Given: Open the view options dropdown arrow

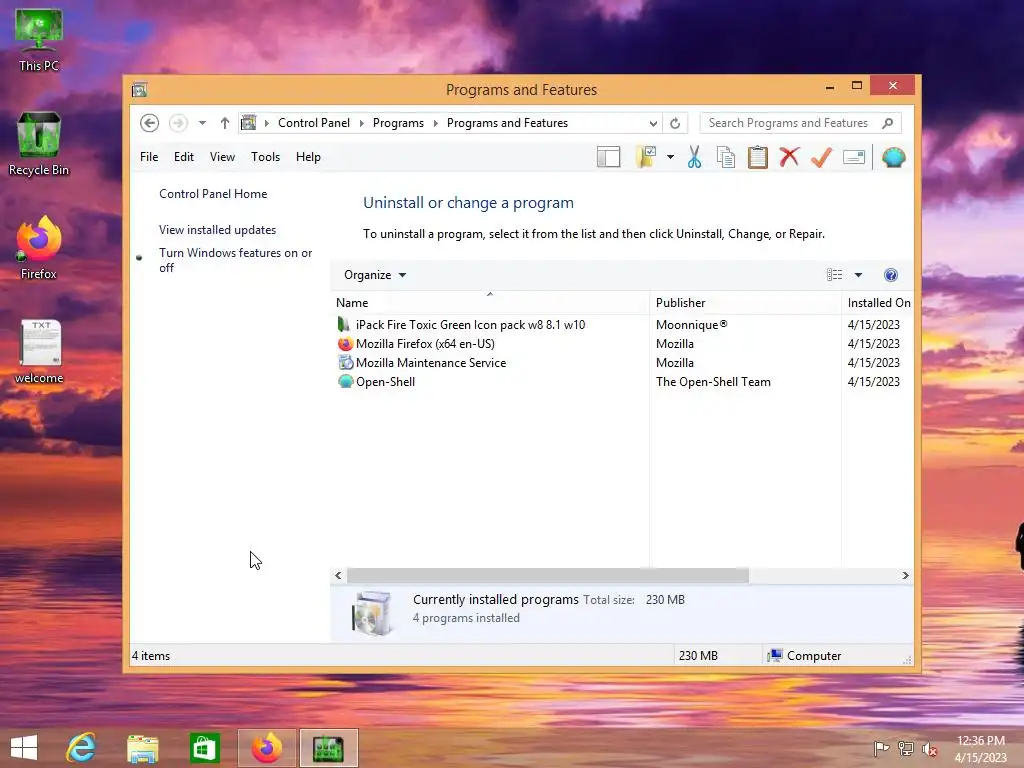Looking at the screenshot, I should click(x=858, y=275).
